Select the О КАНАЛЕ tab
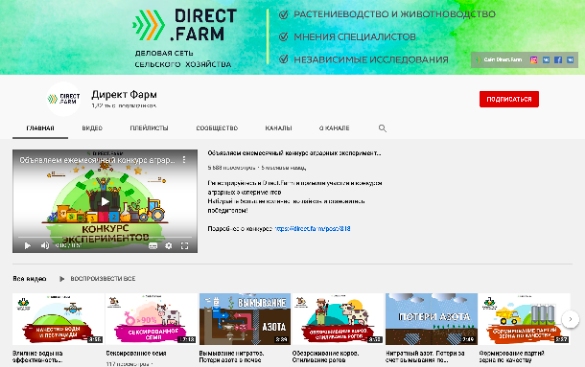The height and width of the screenshot is (367, 585). pyautogui.click(x=334, y=128)
